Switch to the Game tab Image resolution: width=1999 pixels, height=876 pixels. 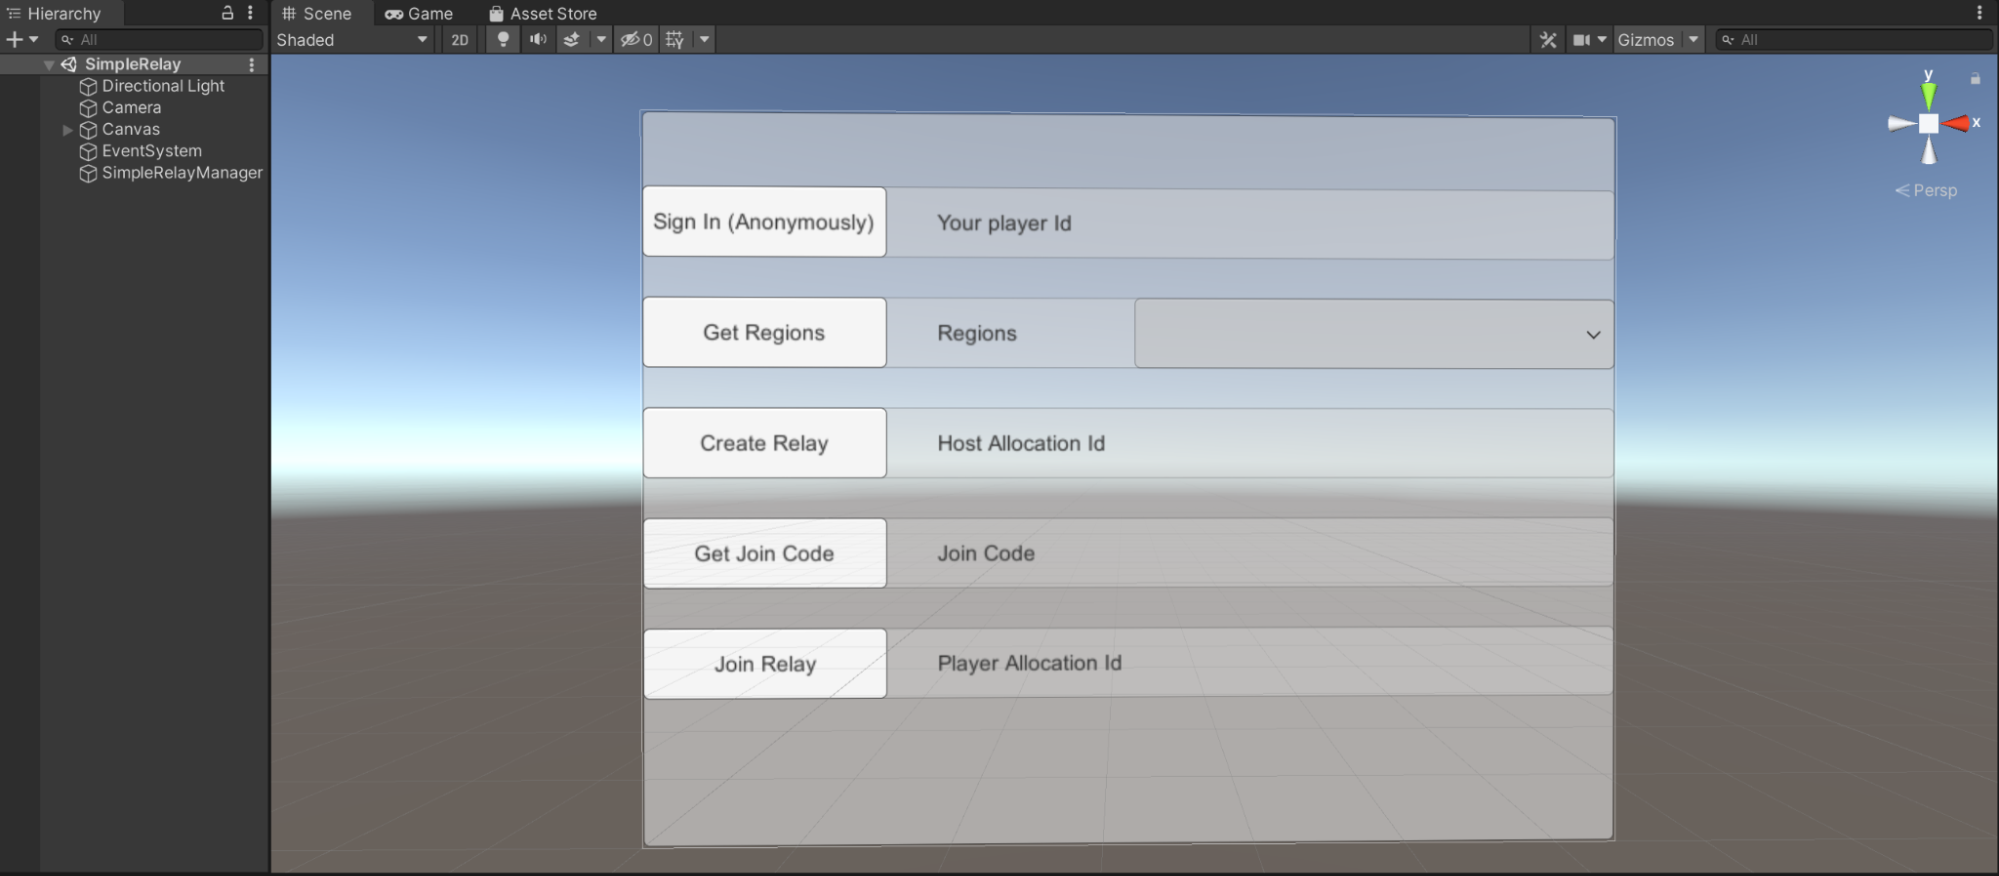pyautogui.click(x=419, y=14)
